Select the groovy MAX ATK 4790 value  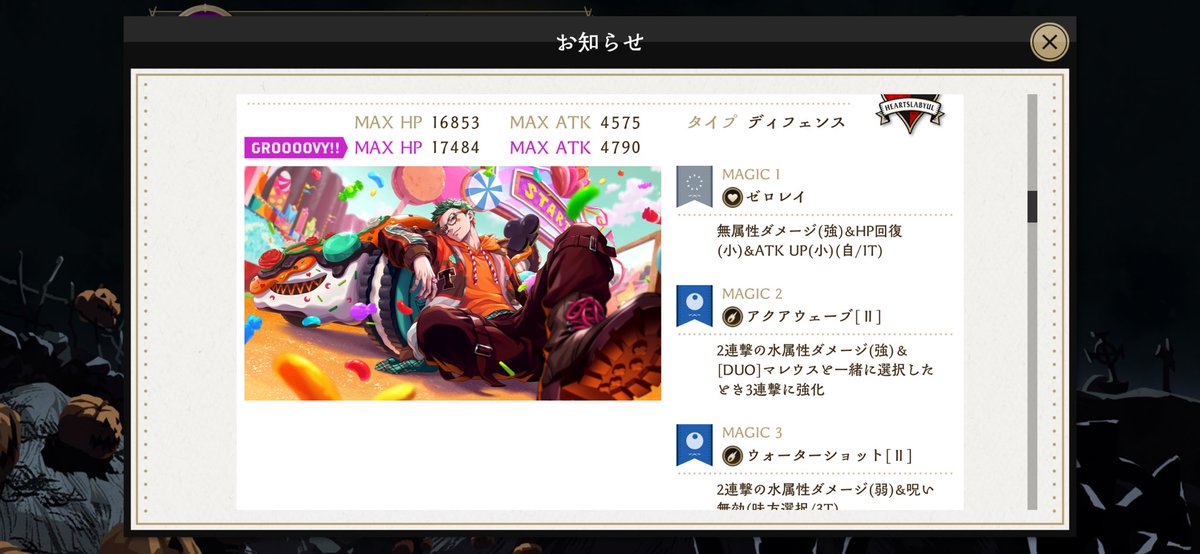[620, 148]
